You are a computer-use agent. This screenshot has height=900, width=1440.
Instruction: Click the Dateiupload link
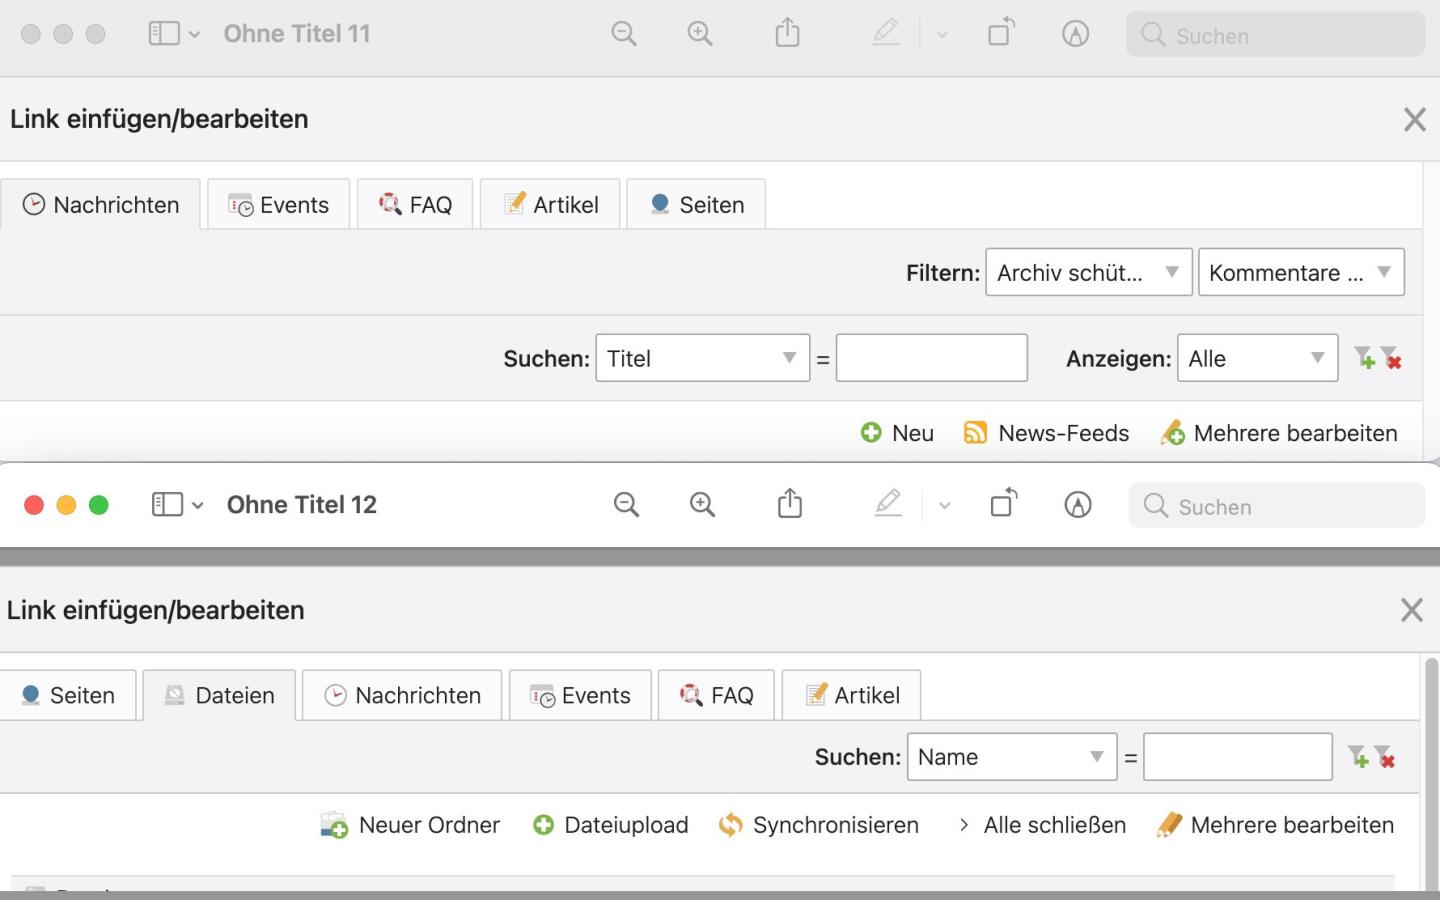pyautogui.click(x=611, y=825)
